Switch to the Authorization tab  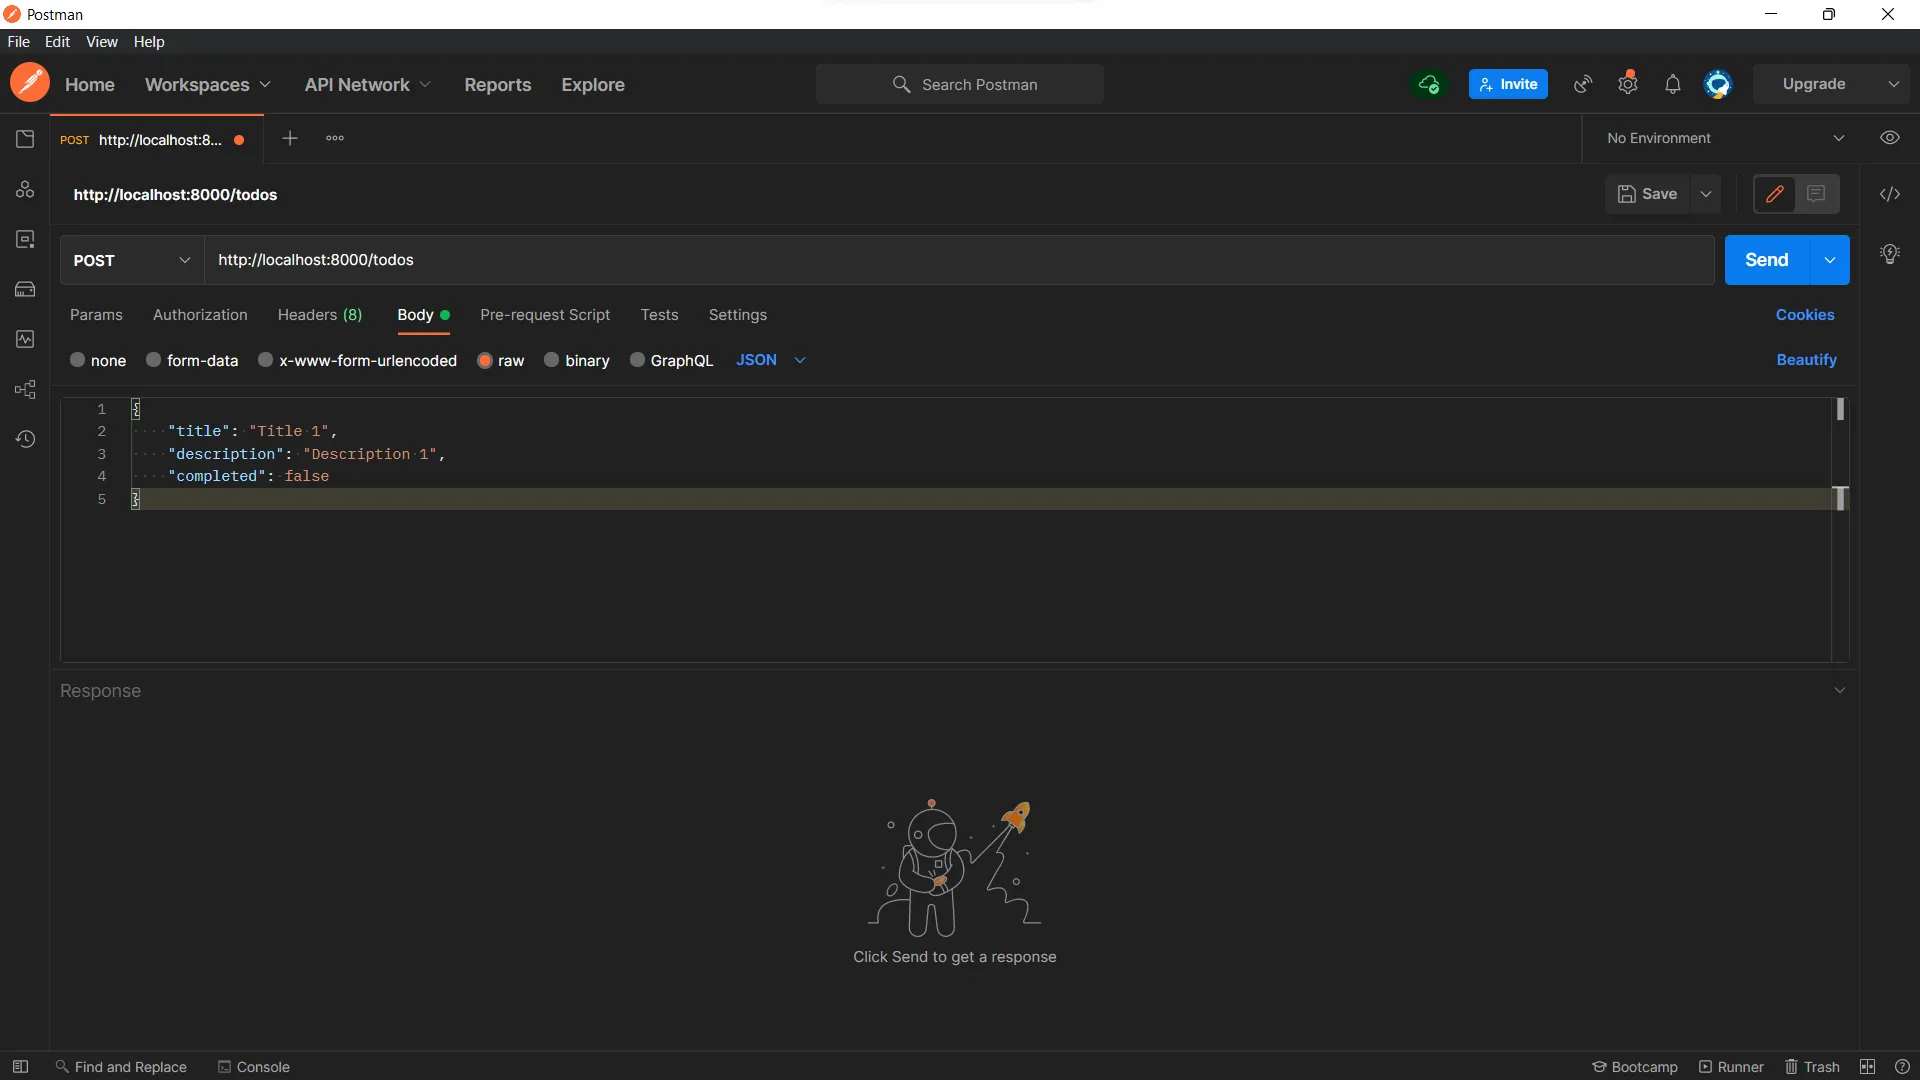(200, 315)
